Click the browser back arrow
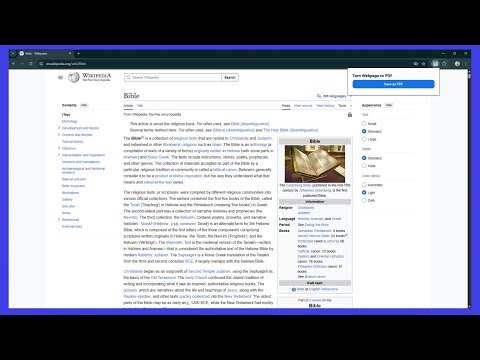480x360 pixels. click(x=13, y=64)
